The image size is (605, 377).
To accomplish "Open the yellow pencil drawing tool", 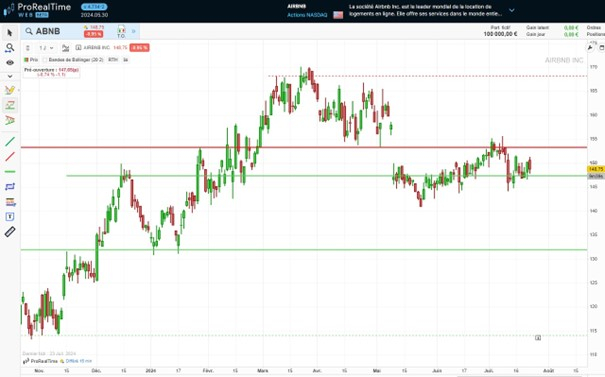I will 10,90.
